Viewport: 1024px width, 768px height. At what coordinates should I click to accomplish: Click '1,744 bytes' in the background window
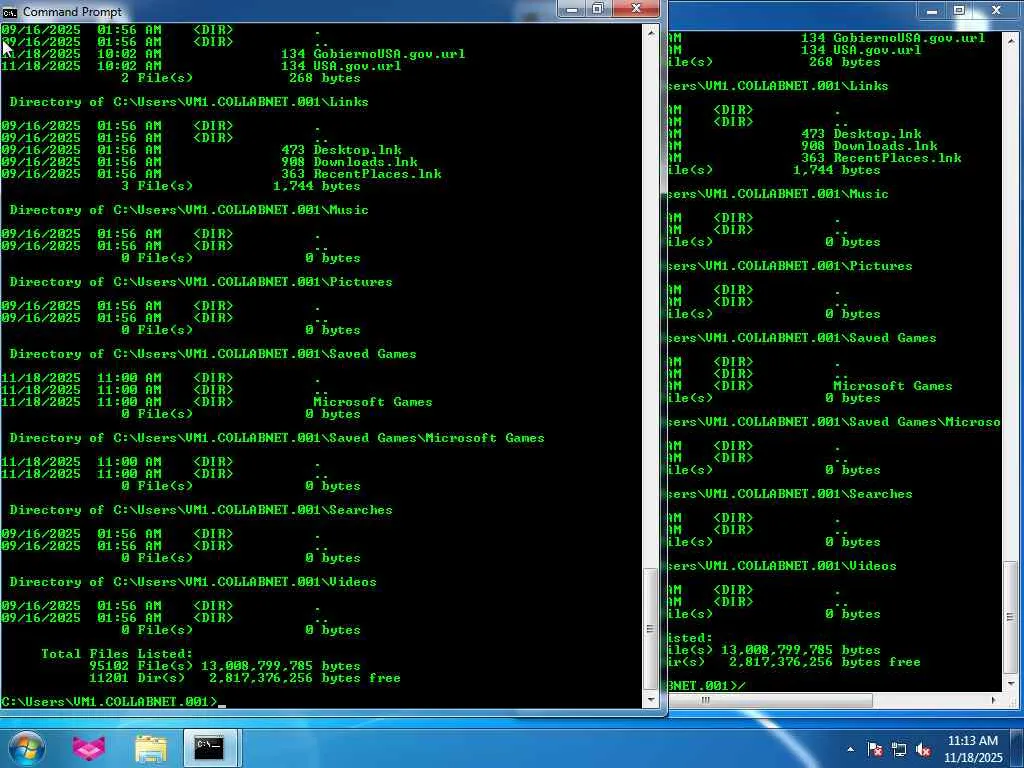(837, 170)
